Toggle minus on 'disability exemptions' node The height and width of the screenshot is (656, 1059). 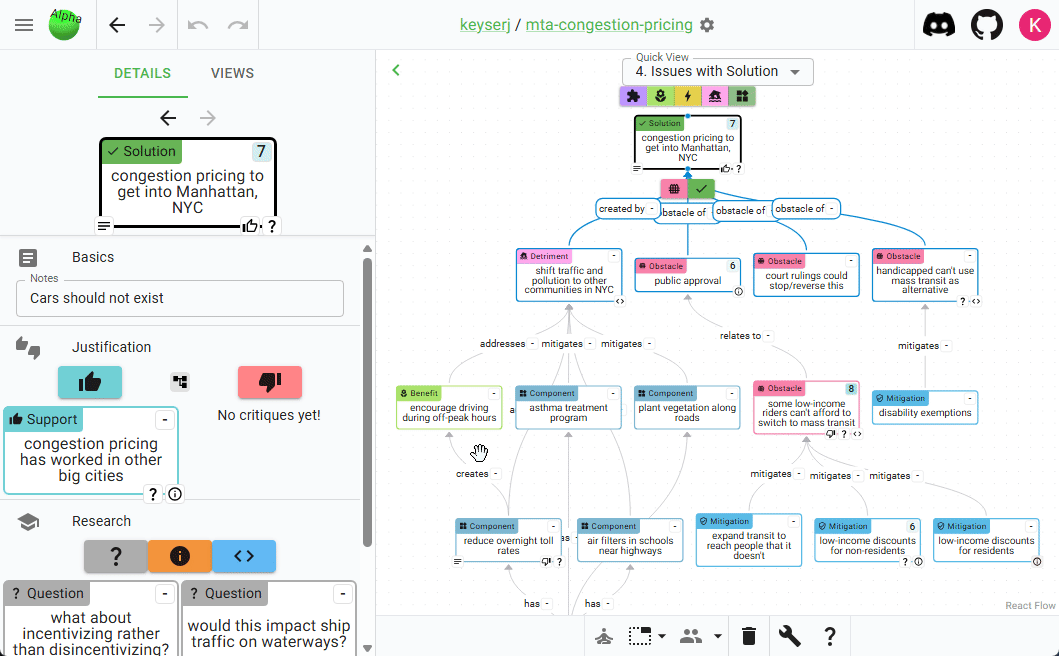969,398
